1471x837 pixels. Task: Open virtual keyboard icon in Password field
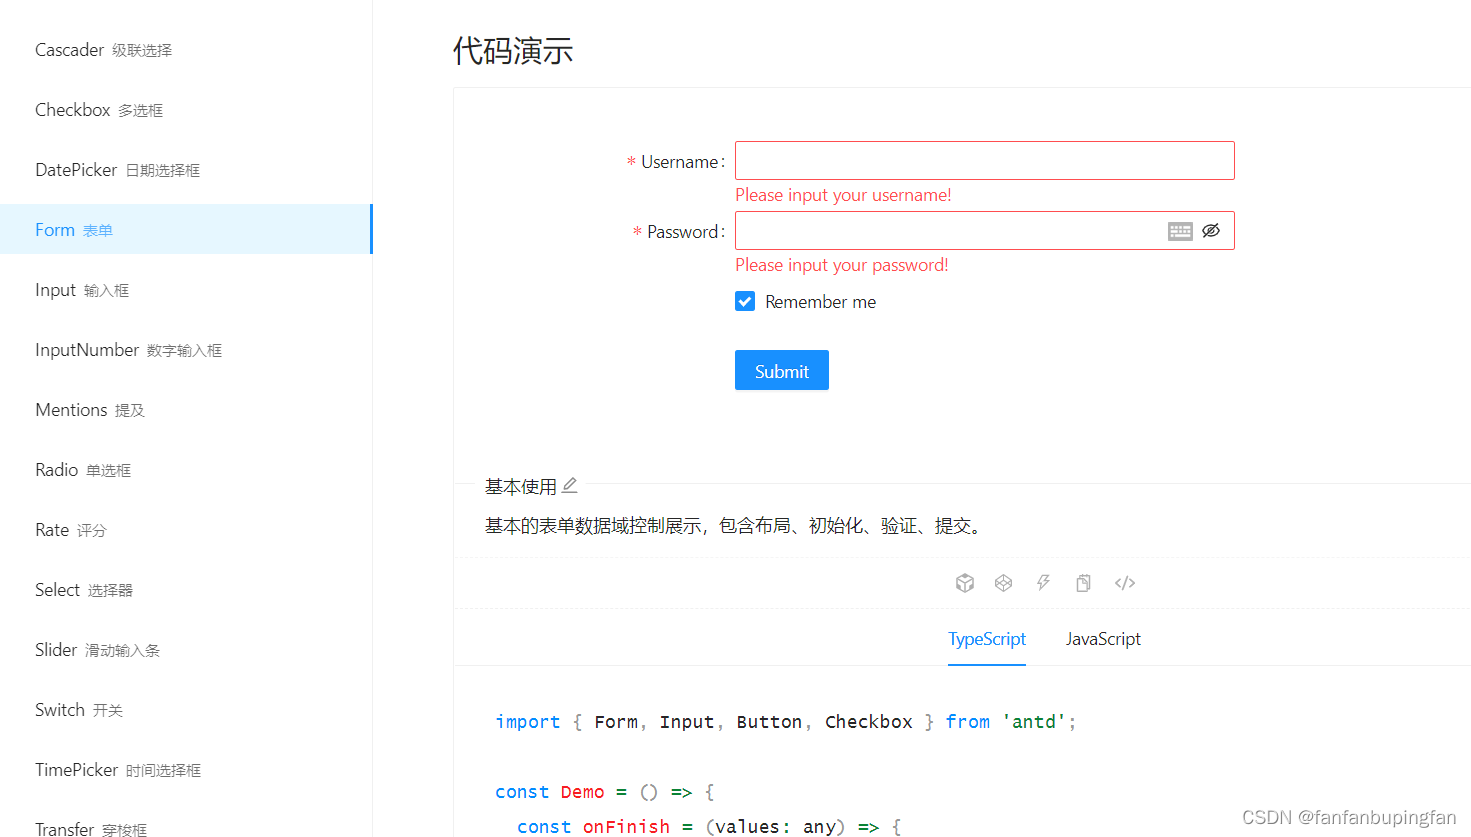[1180, 231]
